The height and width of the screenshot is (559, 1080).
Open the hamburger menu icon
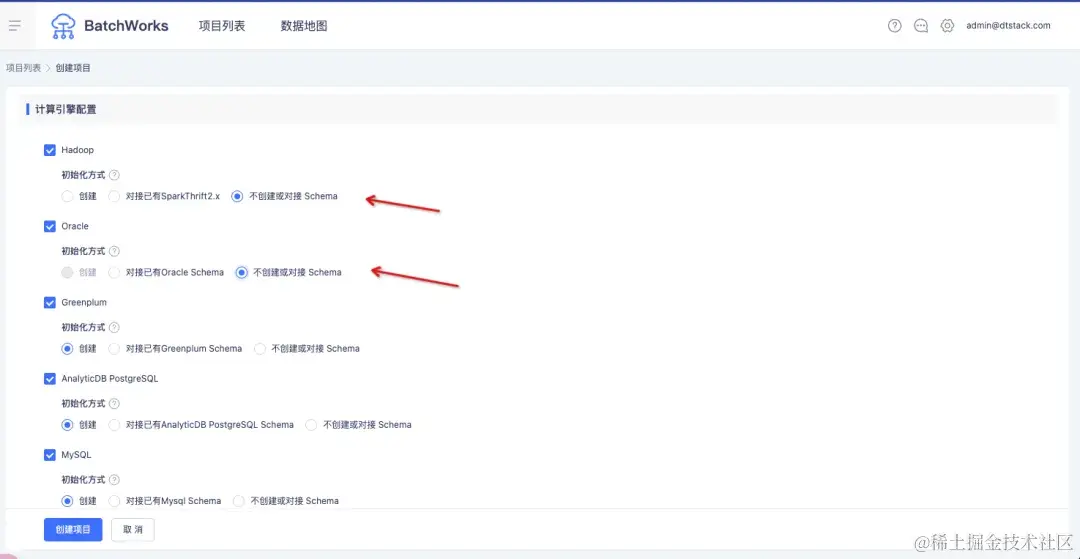click(14, 26)
